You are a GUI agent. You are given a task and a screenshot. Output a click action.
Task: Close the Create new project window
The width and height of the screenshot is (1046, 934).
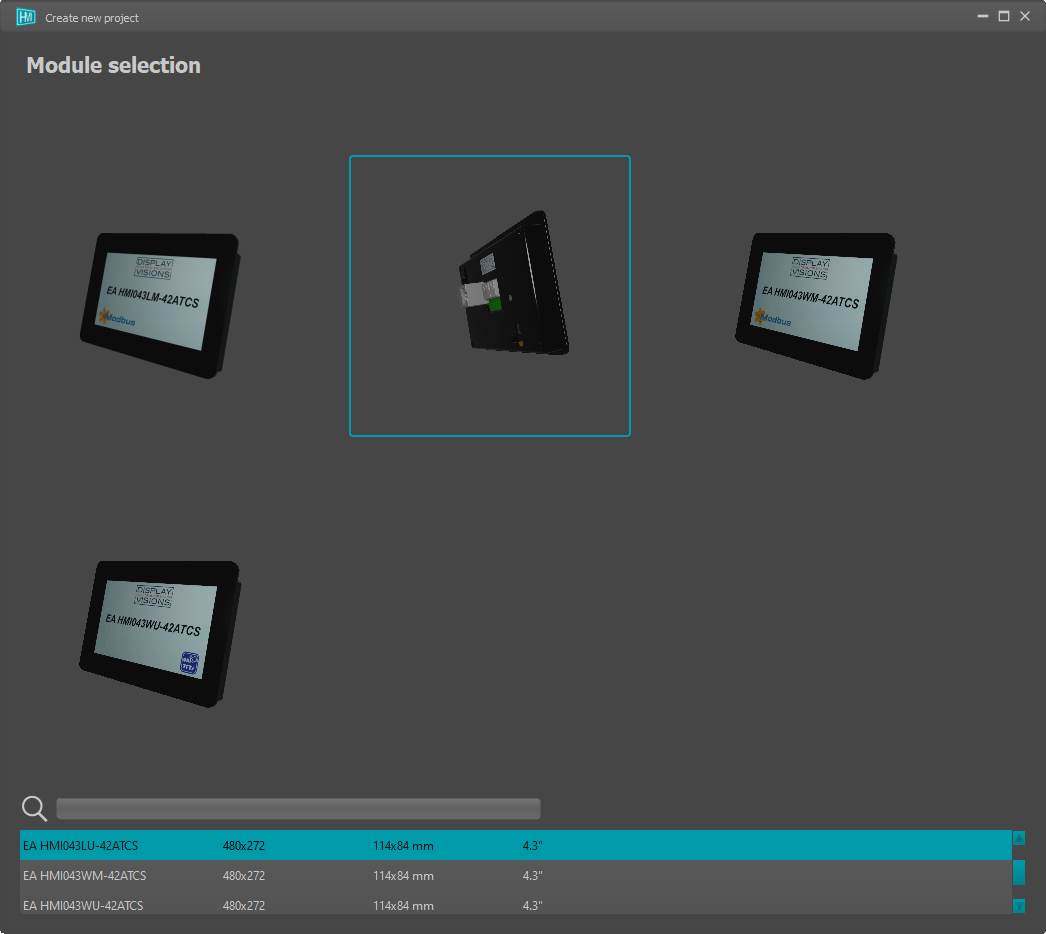point(1025,16)
